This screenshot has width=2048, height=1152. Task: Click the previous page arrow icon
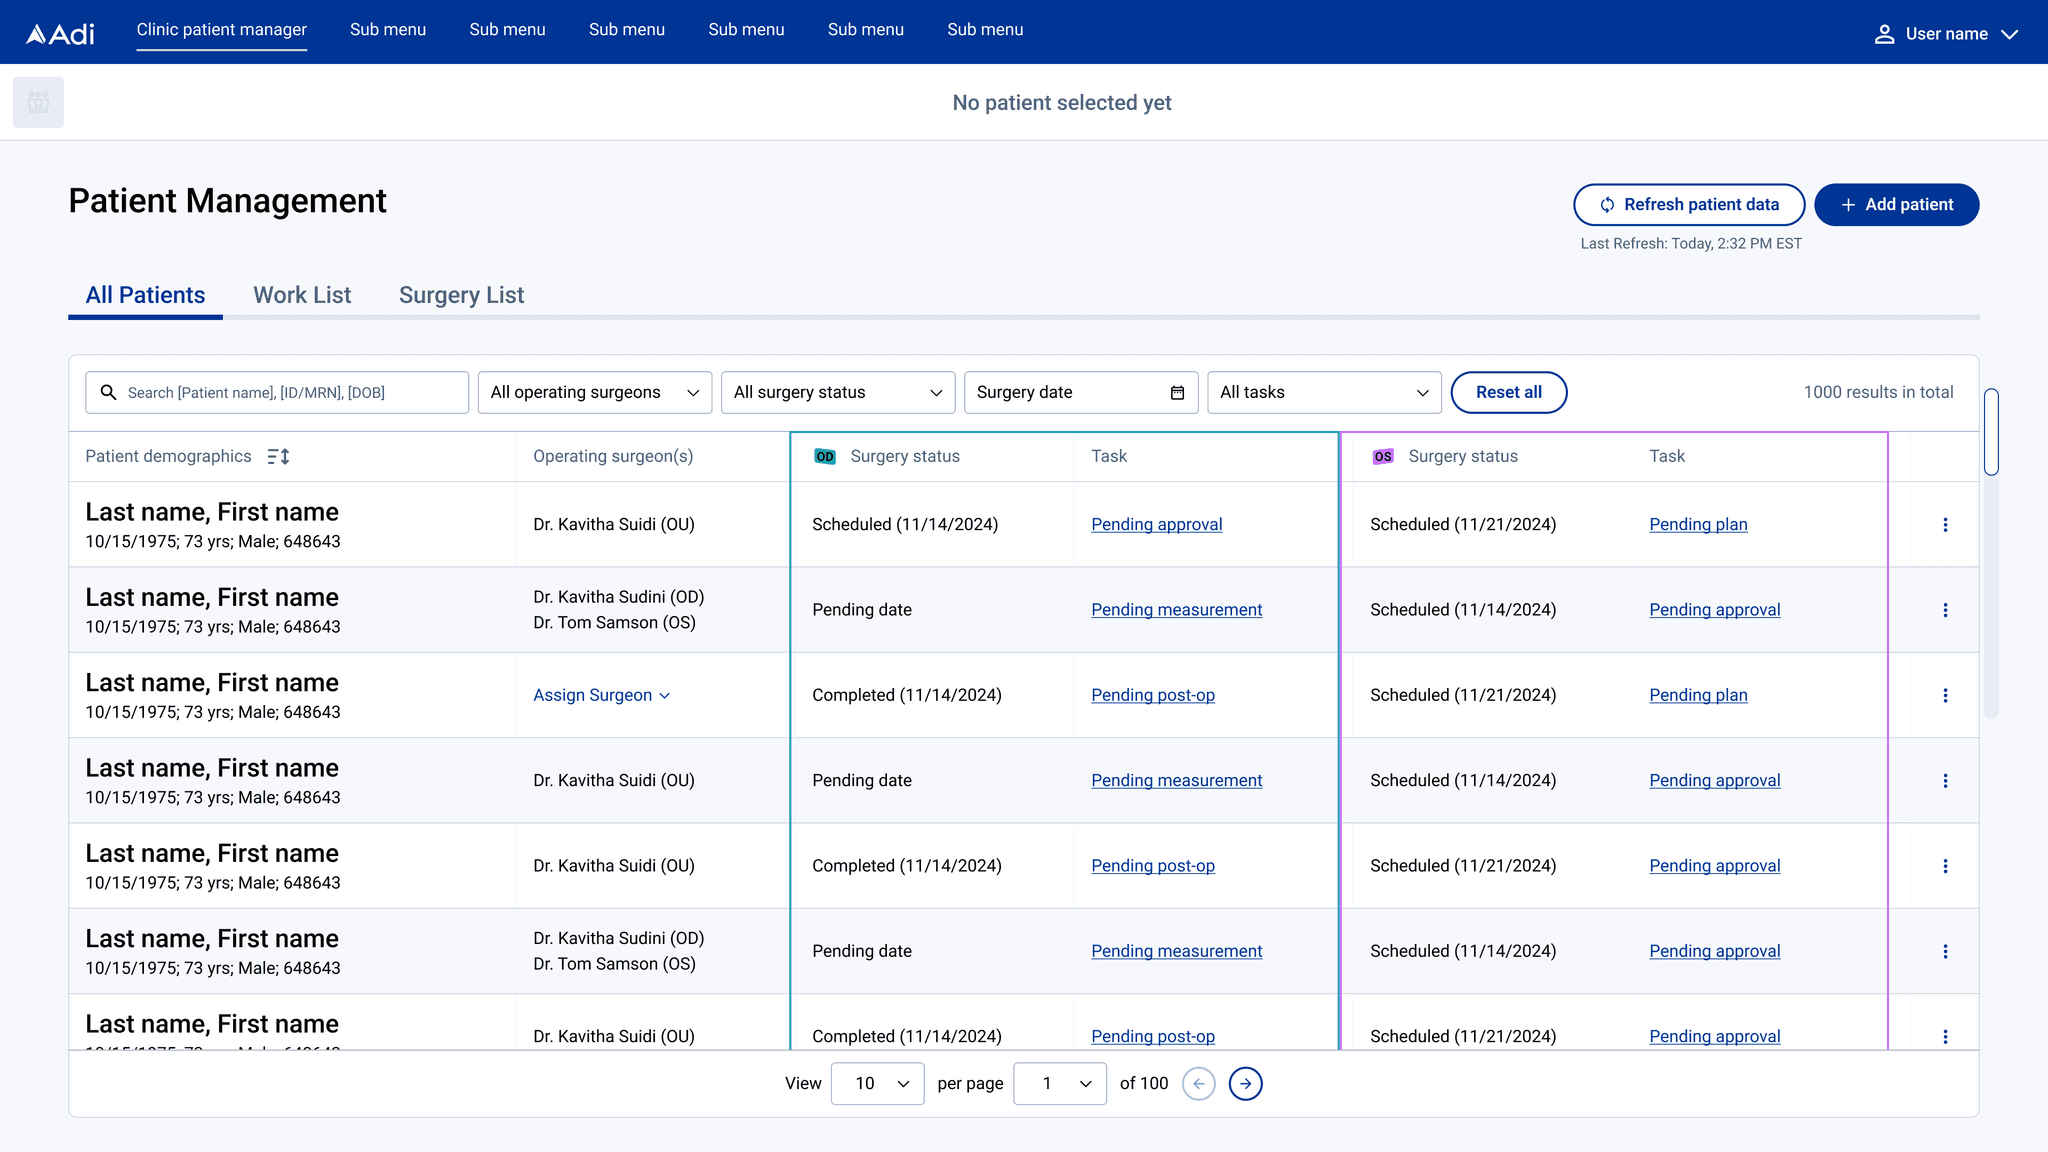[x=1198, y=1084]
